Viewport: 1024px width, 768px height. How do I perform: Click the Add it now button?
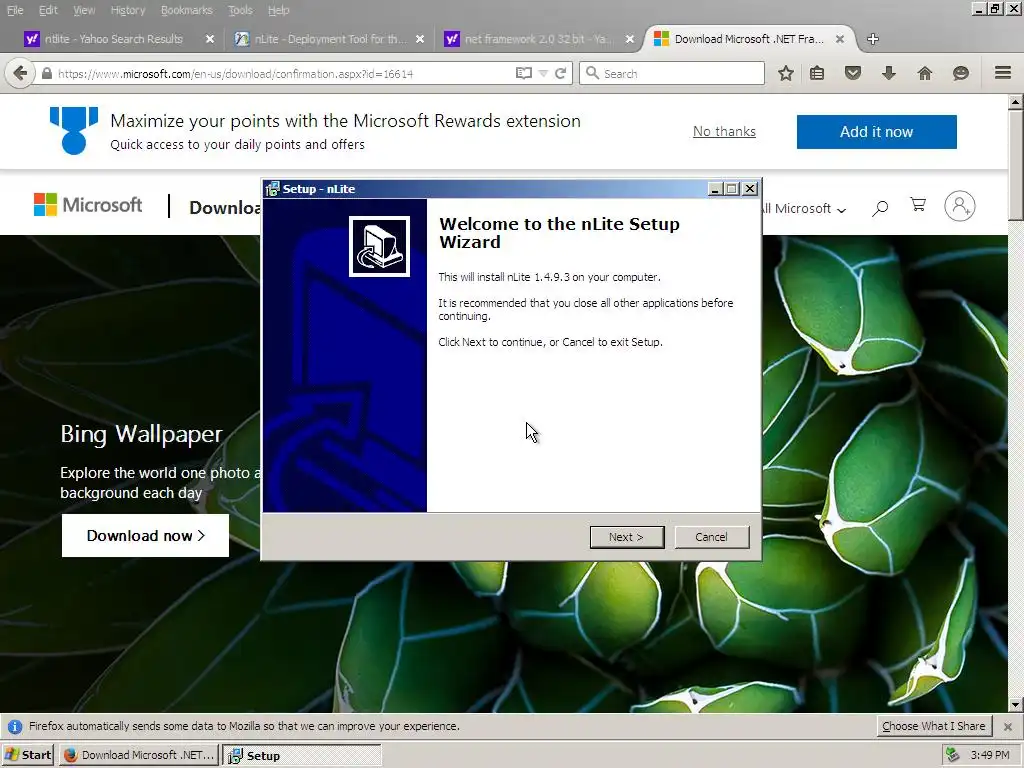[x=876, y=132]
